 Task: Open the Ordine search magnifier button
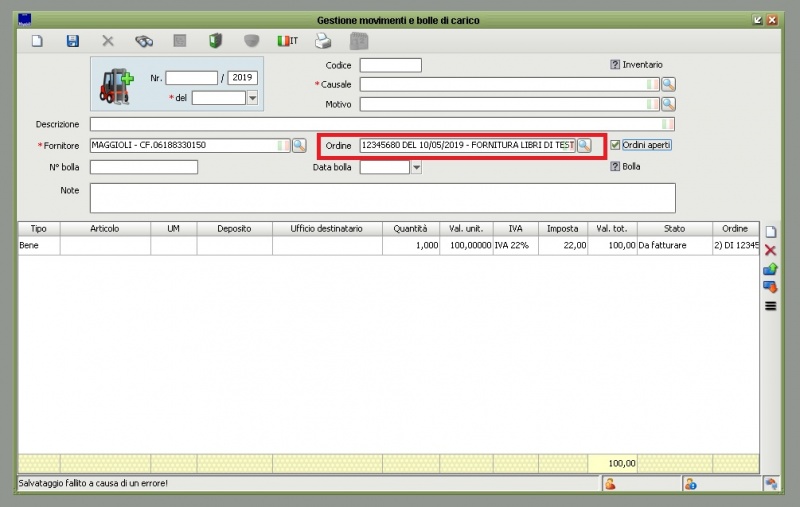pos(584,146)
